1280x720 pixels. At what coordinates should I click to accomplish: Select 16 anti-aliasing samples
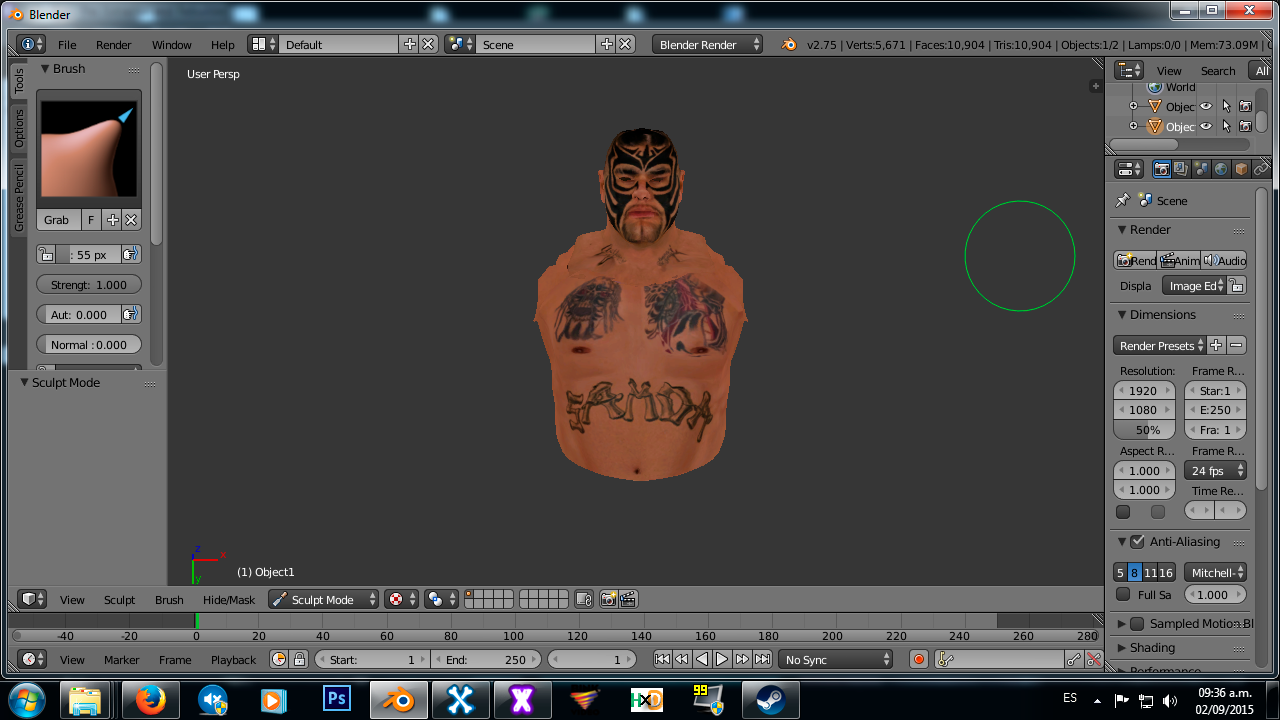coord(1166,572)
